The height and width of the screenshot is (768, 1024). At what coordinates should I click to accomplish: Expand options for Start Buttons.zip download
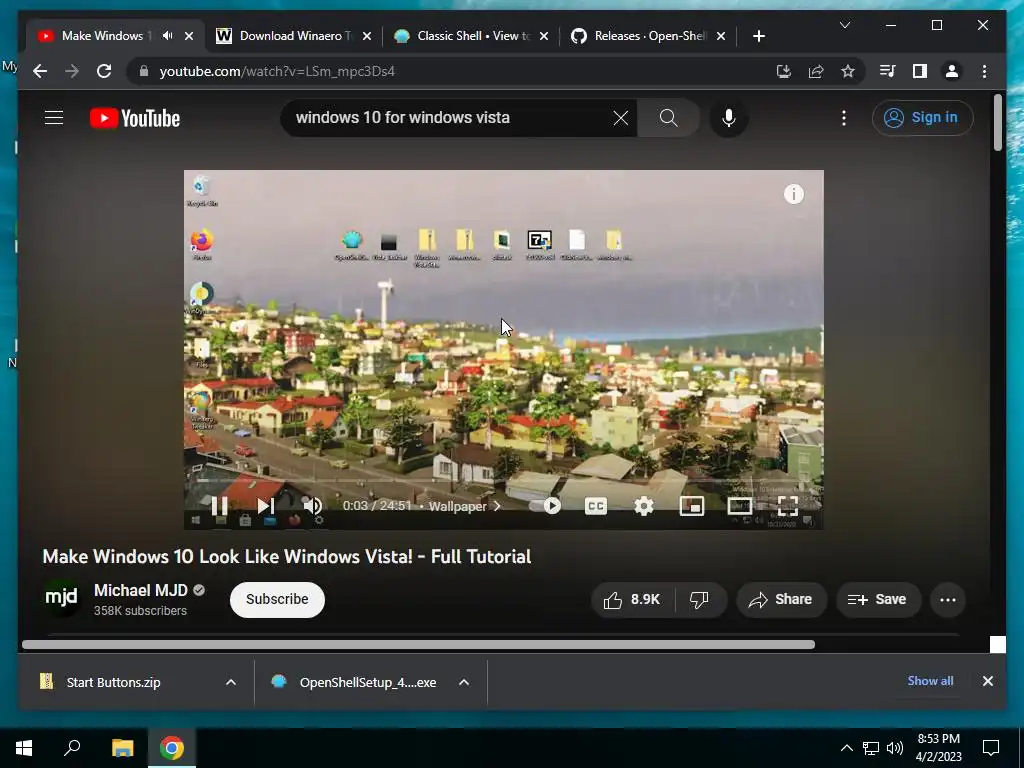tap(231, 682)
